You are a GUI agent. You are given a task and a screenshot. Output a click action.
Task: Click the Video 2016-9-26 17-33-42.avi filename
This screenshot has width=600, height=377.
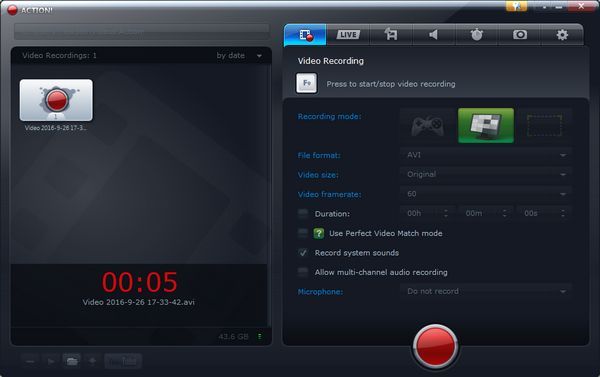[x=139, y=302]
